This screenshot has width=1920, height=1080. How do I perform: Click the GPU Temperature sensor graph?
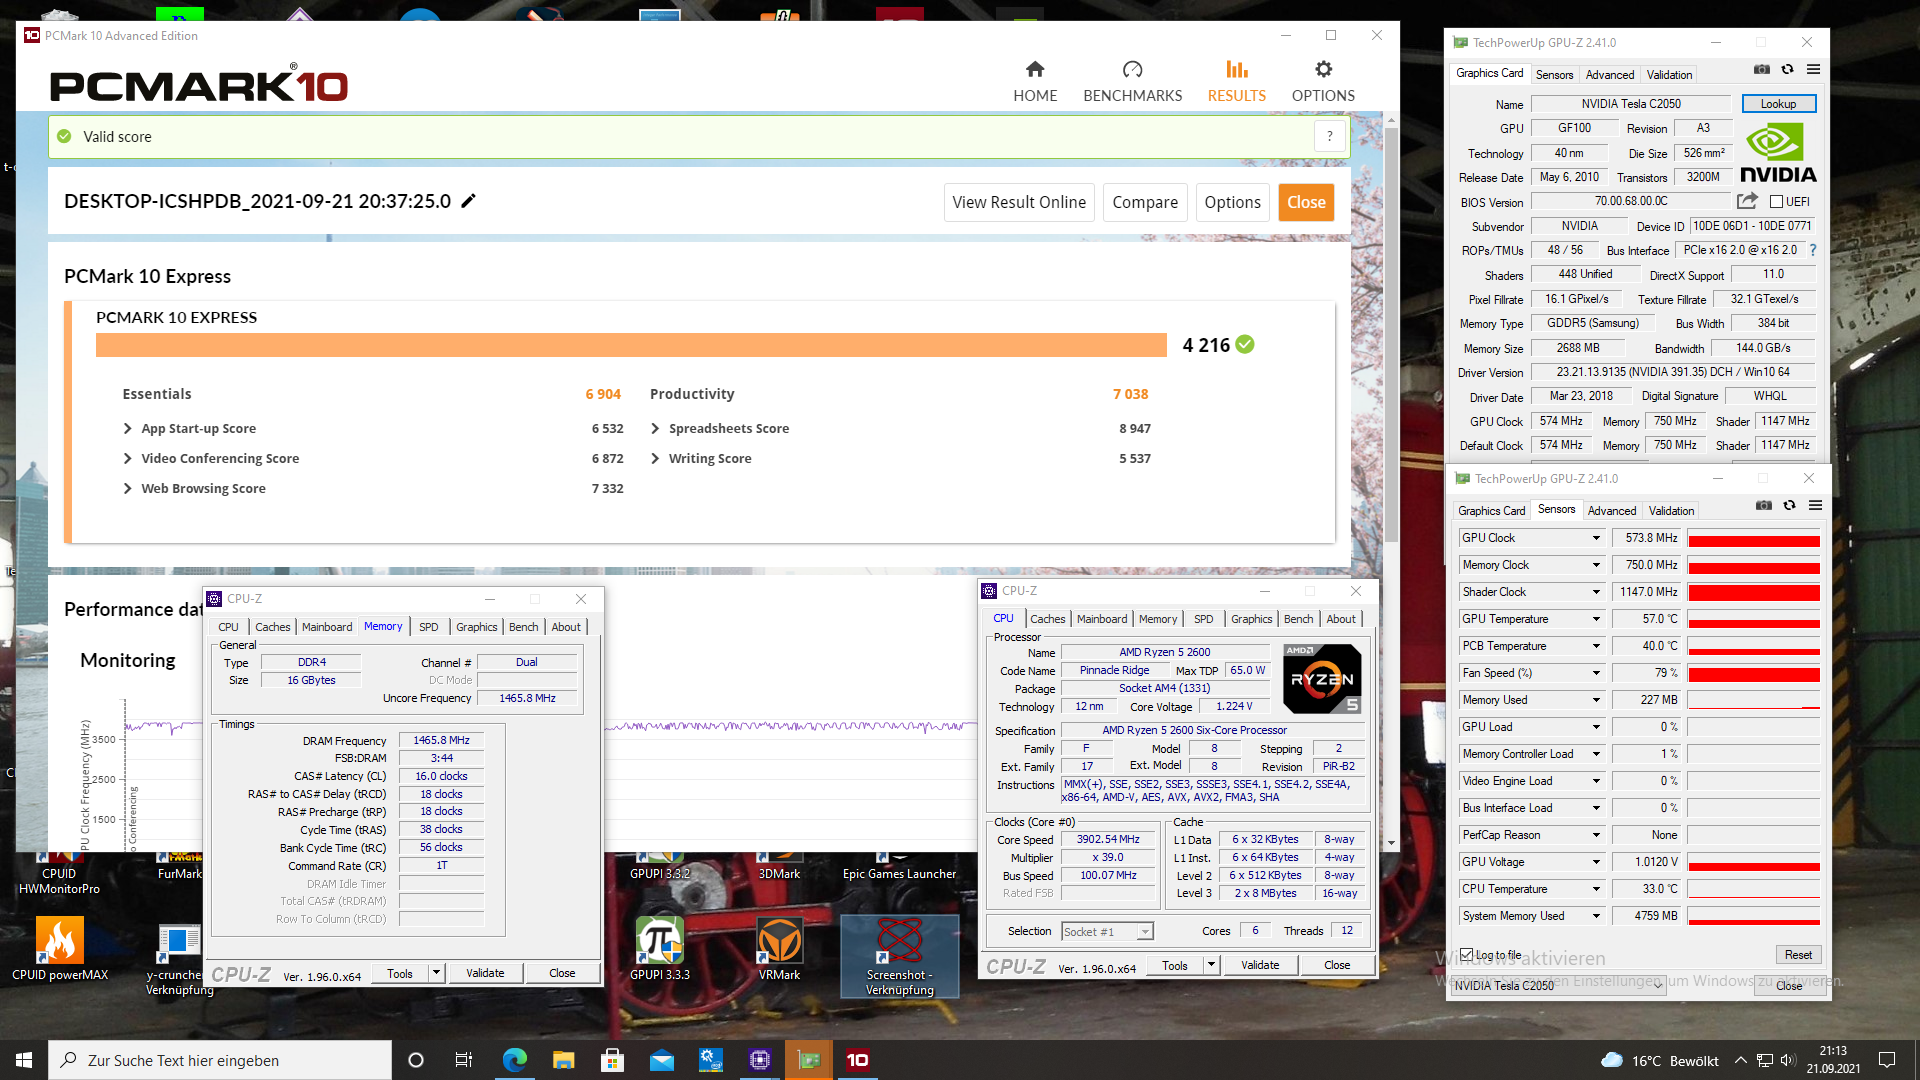tap(1753, 619)
